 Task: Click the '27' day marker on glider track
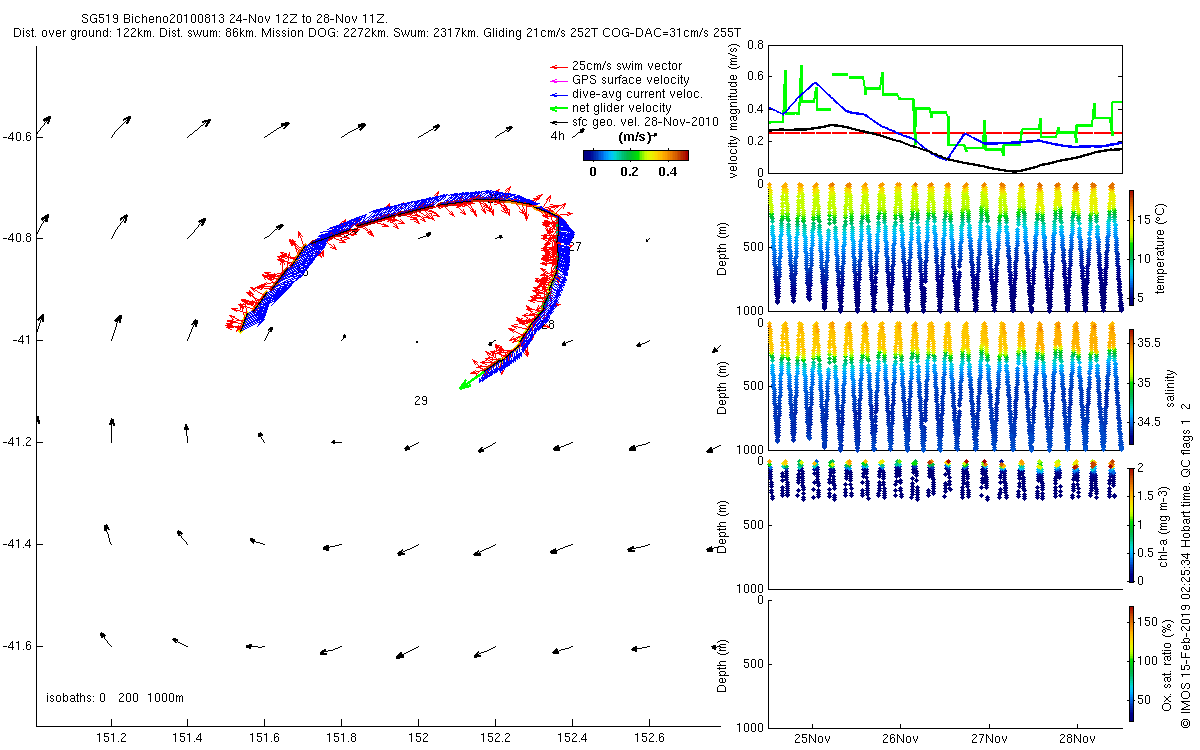click(575, 246)
